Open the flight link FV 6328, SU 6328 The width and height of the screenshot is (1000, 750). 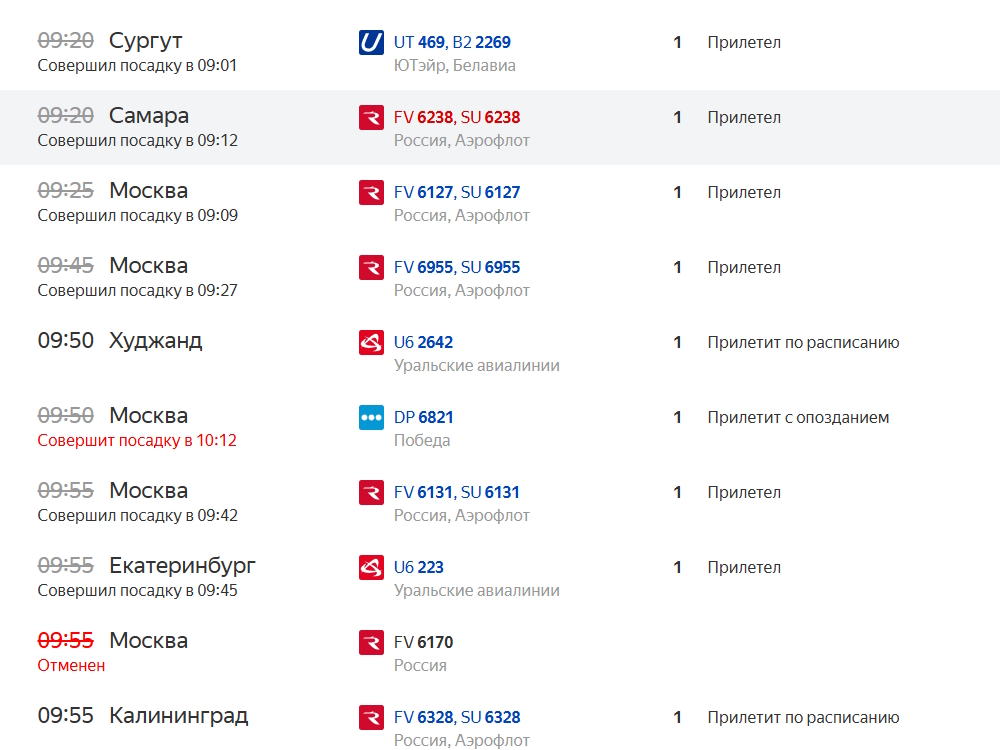[x=457, y=717]
